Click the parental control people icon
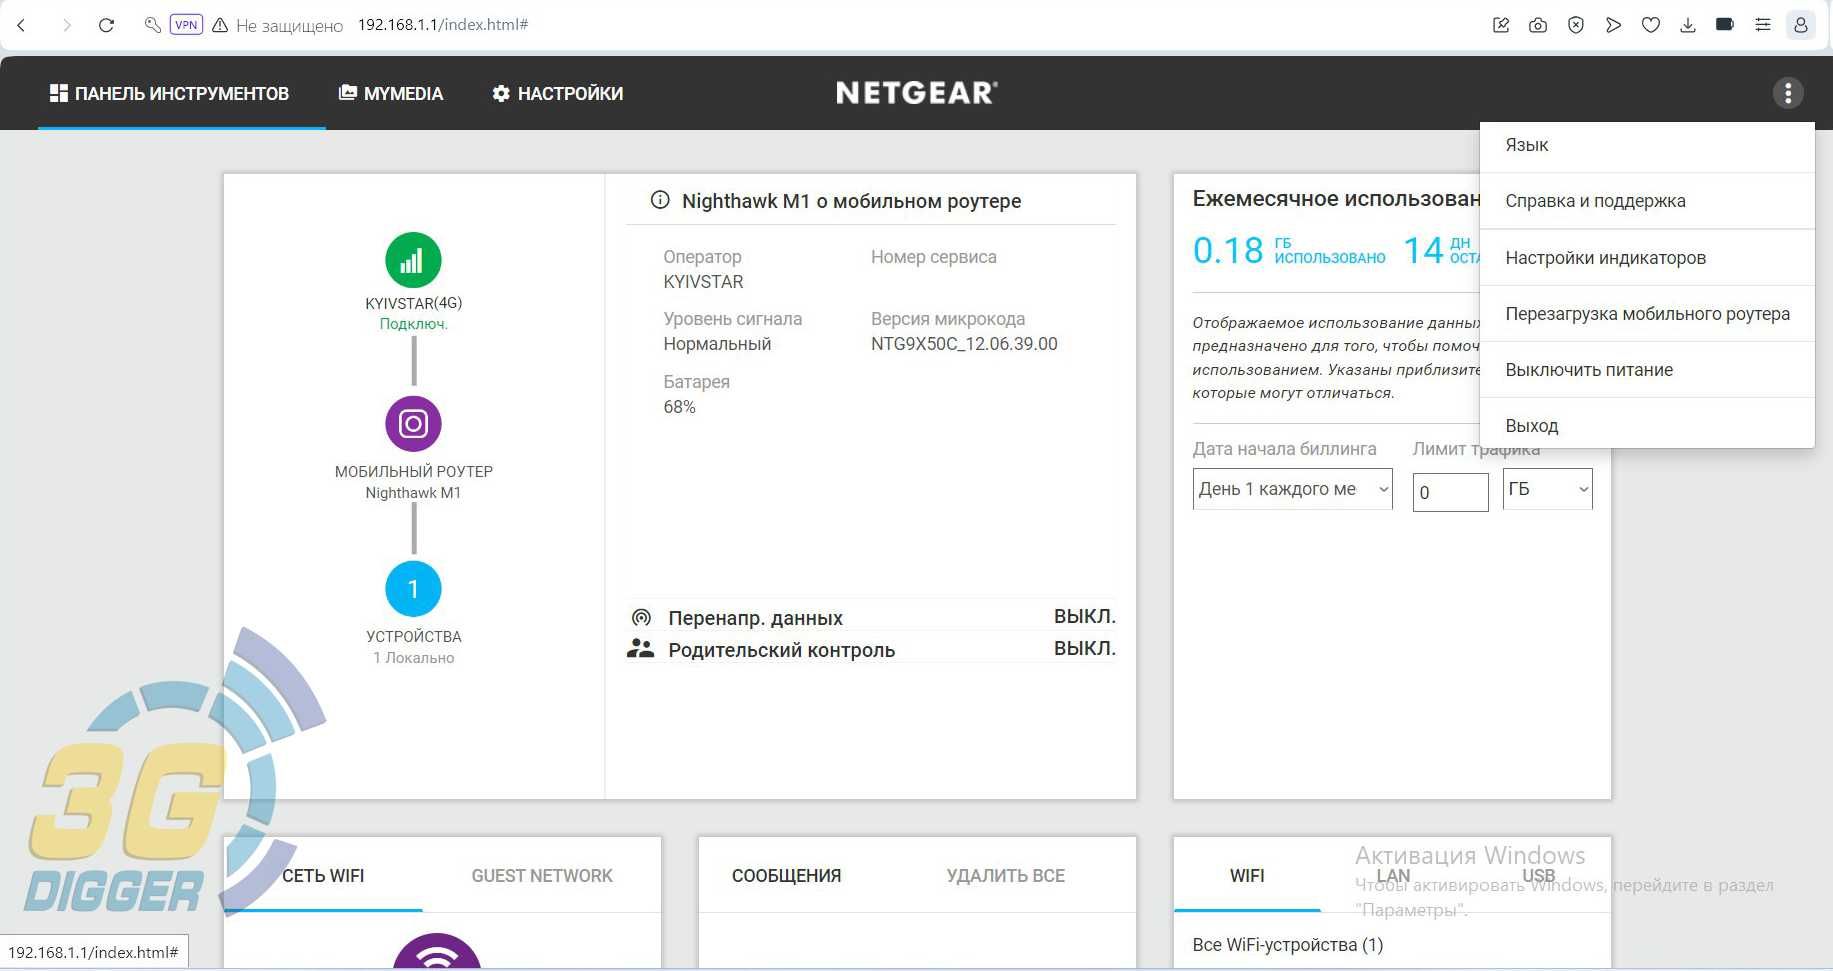Viewport: 1833px width, 971px height. [x=640, y=649]
